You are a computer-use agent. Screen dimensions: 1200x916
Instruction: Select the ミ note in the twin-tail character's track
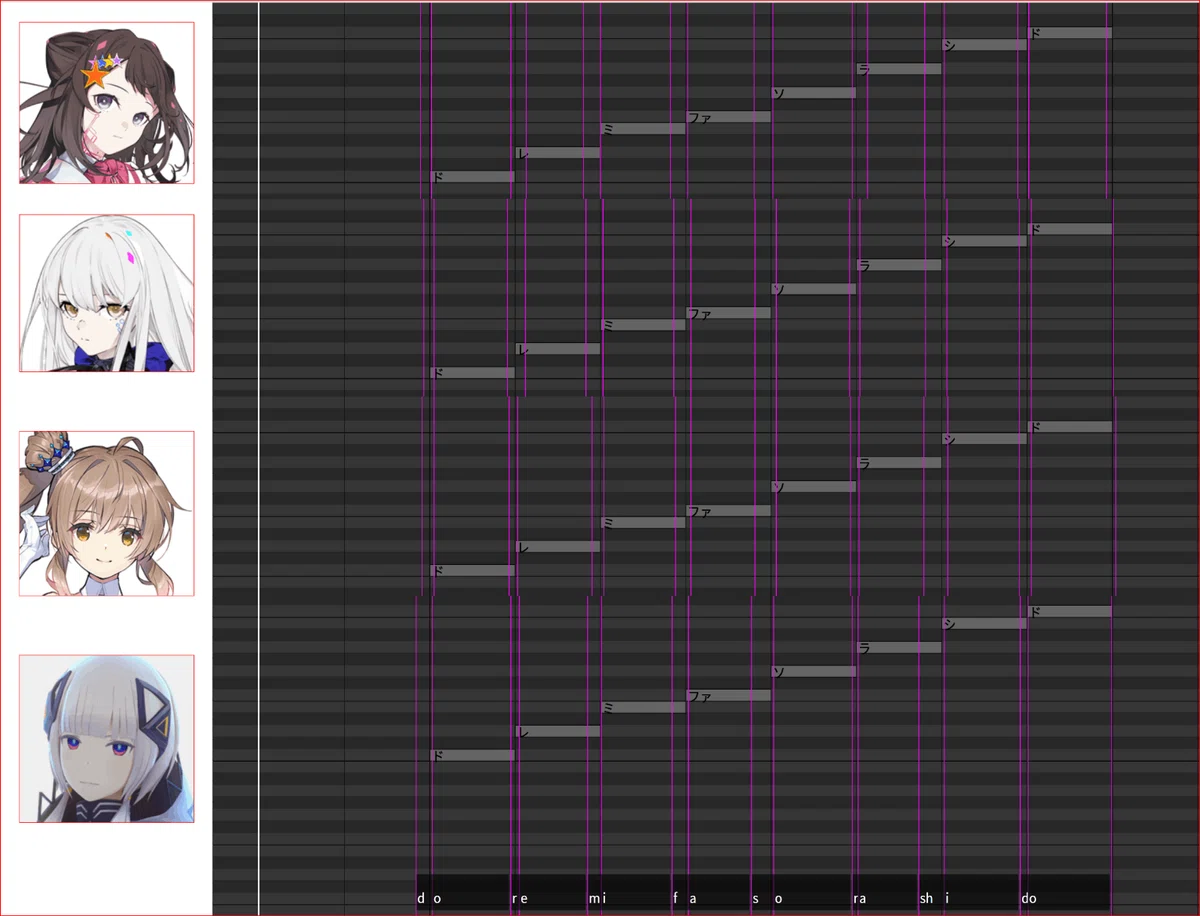point(643,523)
